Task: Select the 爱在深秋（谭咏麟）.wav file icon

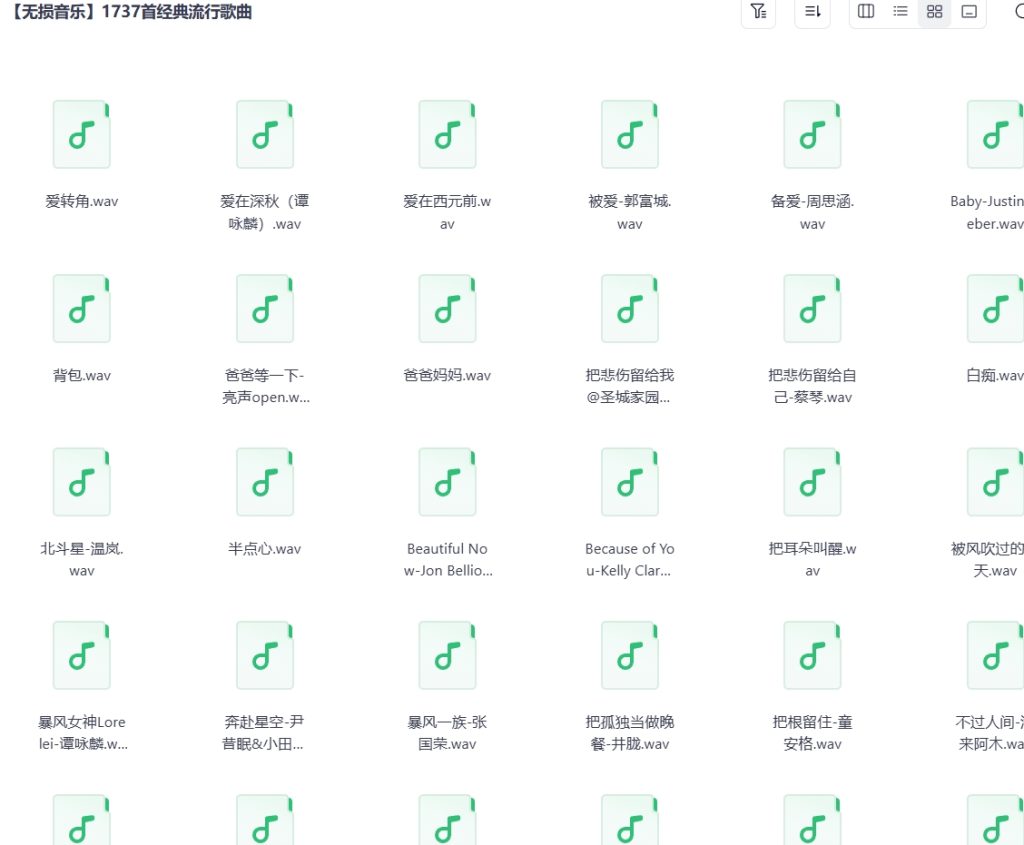Action: tap(265, 135)
